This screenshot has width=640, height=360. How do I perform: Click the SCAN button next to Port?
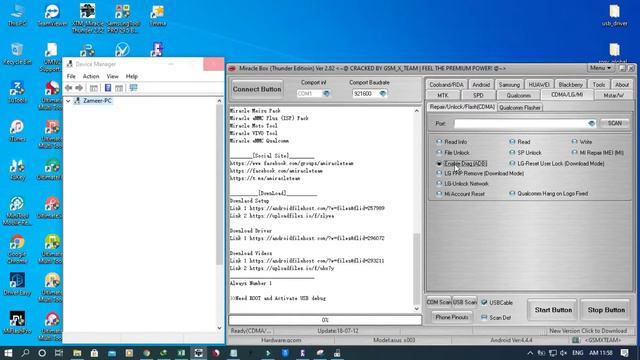click(x=614, y=123)
